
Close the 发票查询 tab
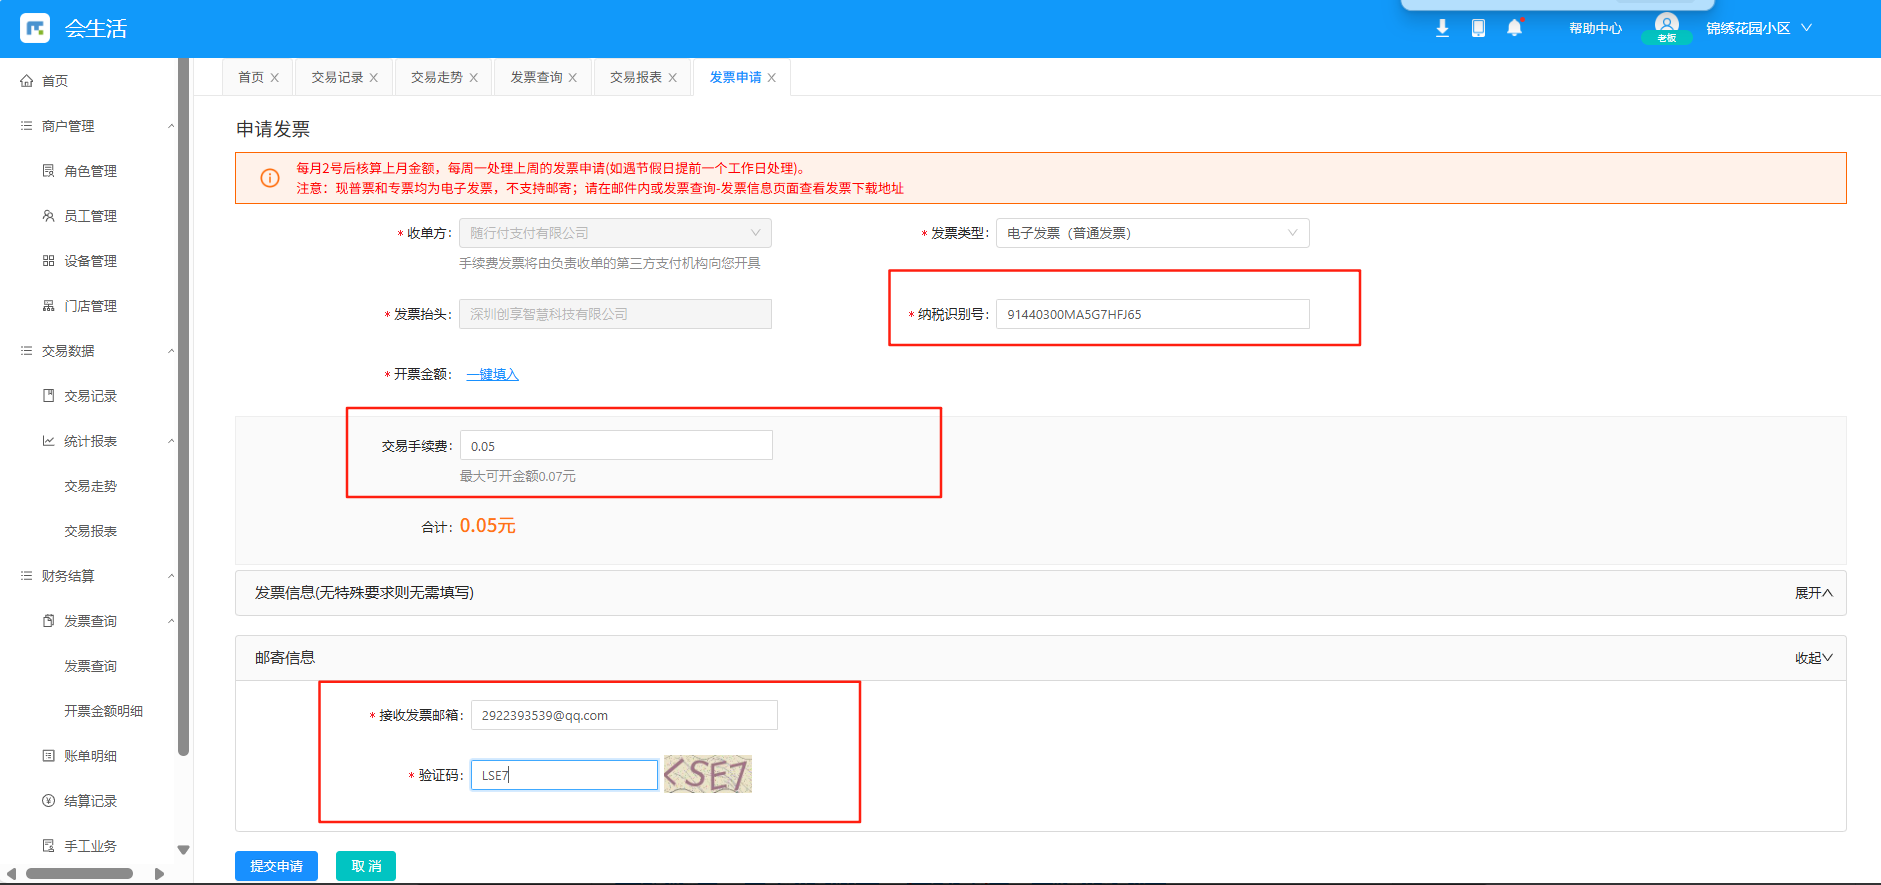(x=573, y=78)
